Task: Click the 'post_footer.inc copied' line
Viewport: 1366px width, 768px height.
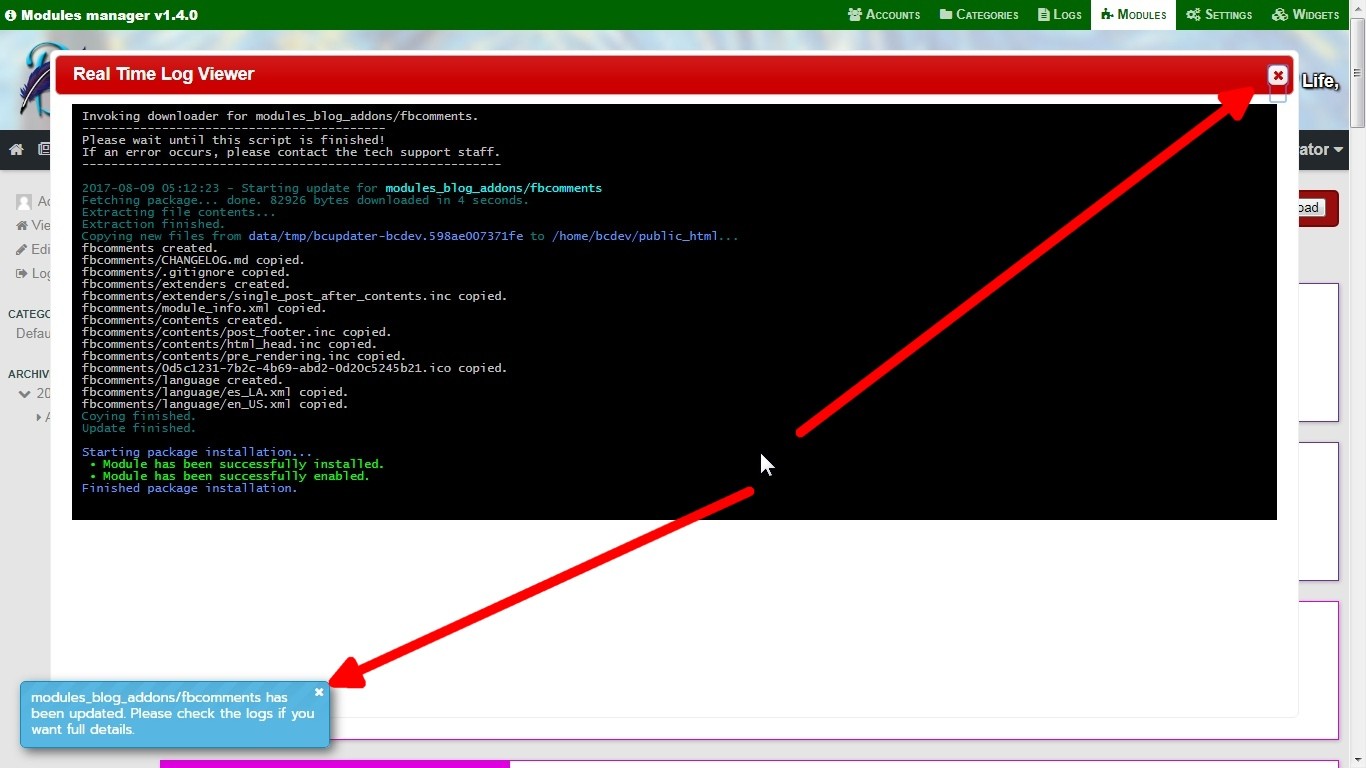Action: click(236, 332)
